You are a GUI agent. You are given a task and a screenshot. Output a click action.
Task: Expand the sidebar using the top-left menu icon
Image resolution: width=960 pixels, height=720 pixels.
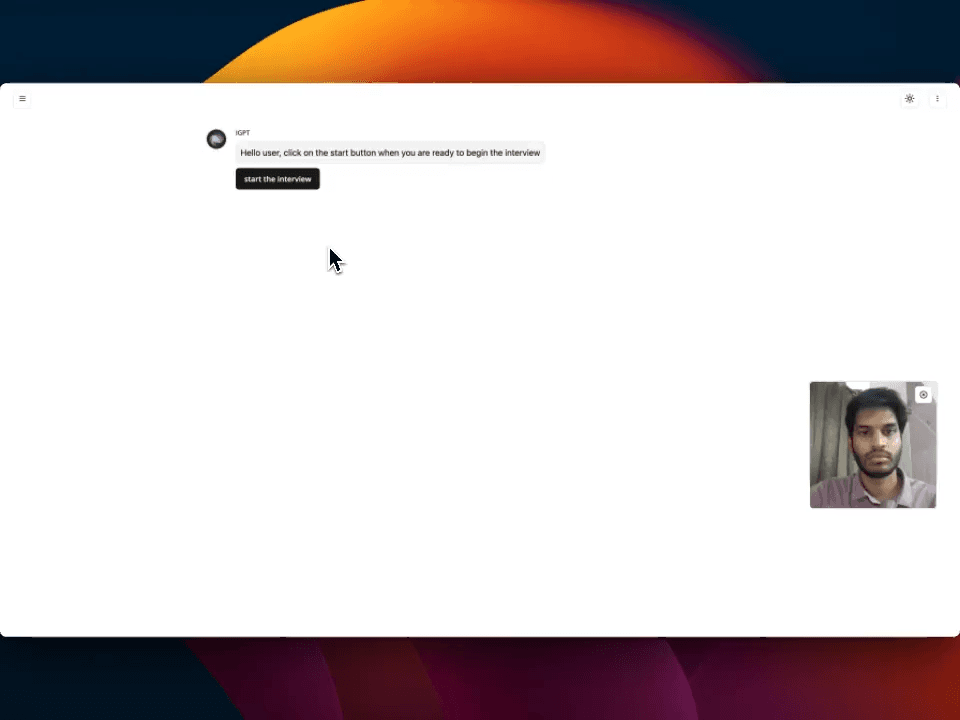coord(22,99)
